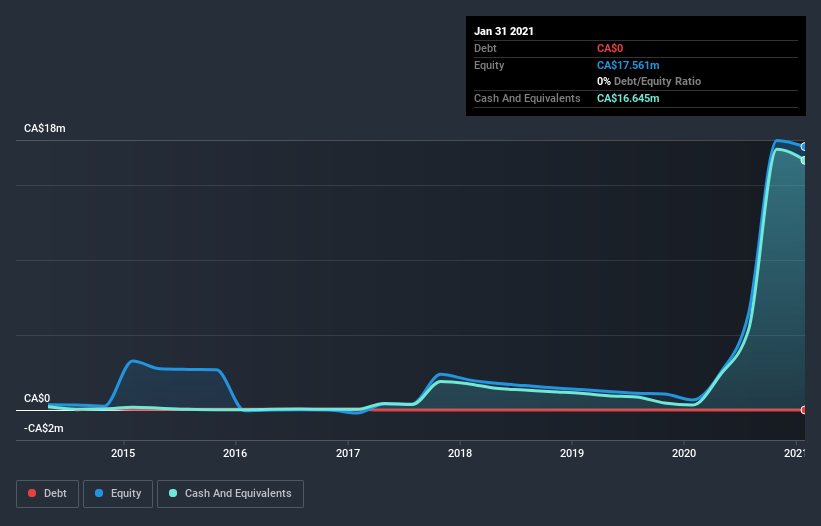The height and width of the screenshot is (526, 821).
Task: Select the Cash data point at Jan 2021
Action: [x=804, y=160]
